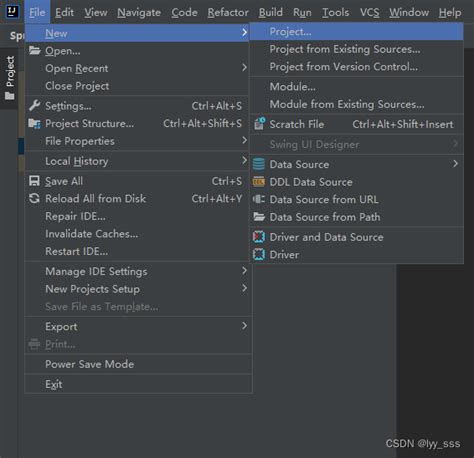Screen dimensions: 474x458
Task: Expand the Data Source submenu arrow
Action: [455, 163]
